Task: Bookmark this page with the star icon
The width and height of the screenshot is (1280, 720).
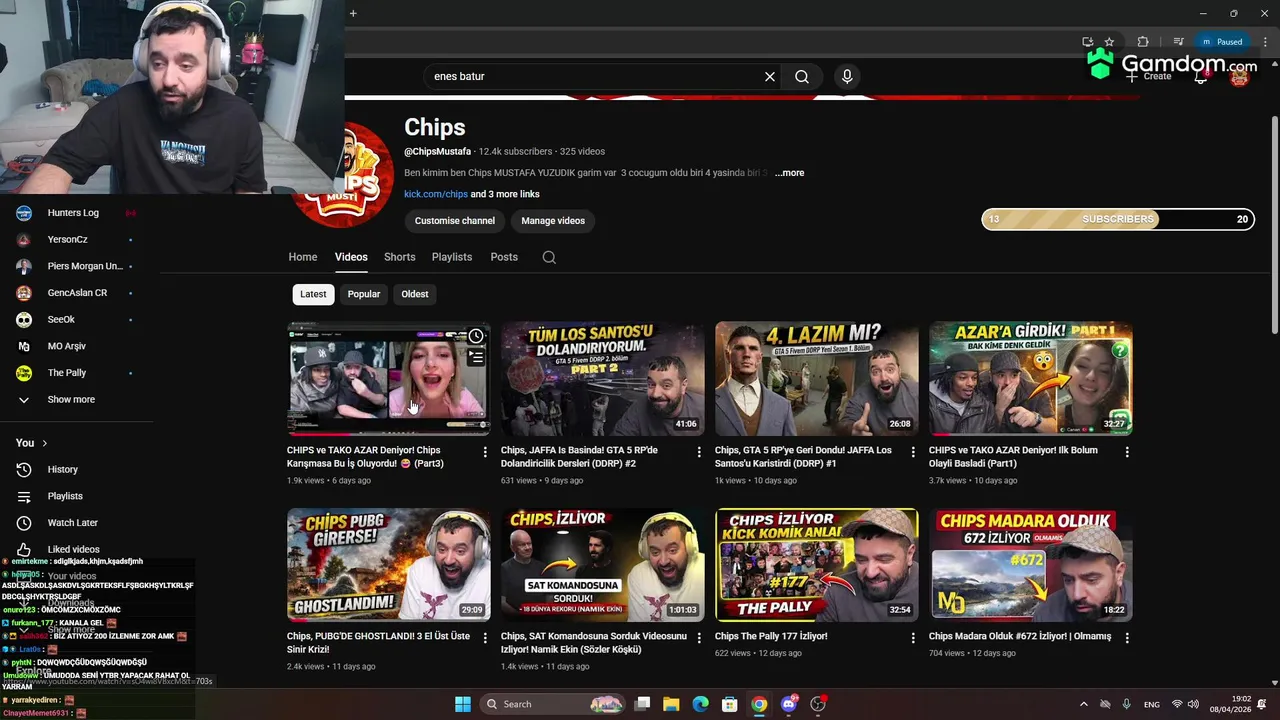Action: [1109, 42]
